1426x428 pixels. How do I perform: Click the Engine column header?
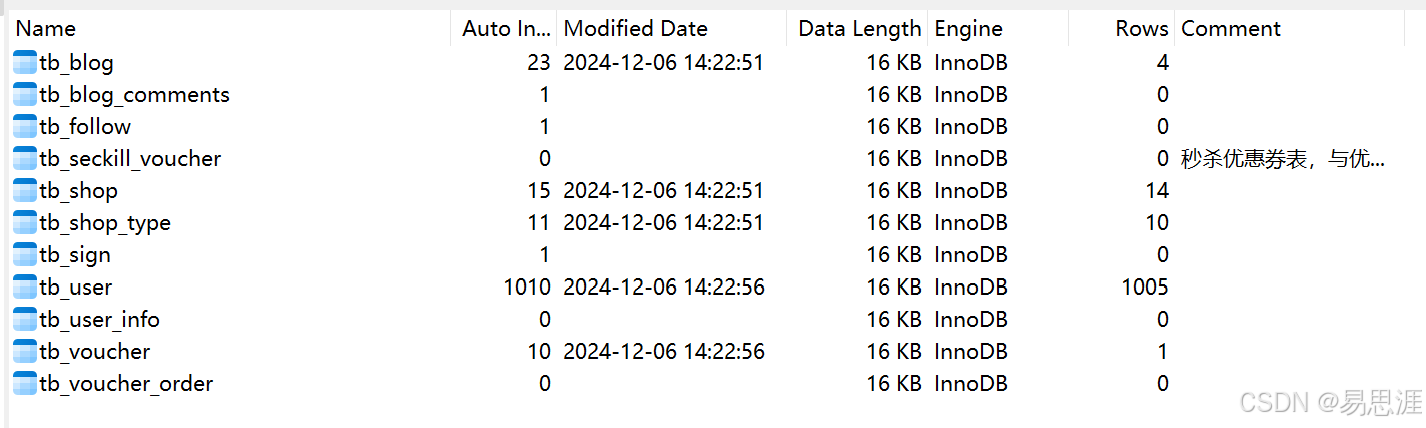pyautogui.click(x=998, y=29)
